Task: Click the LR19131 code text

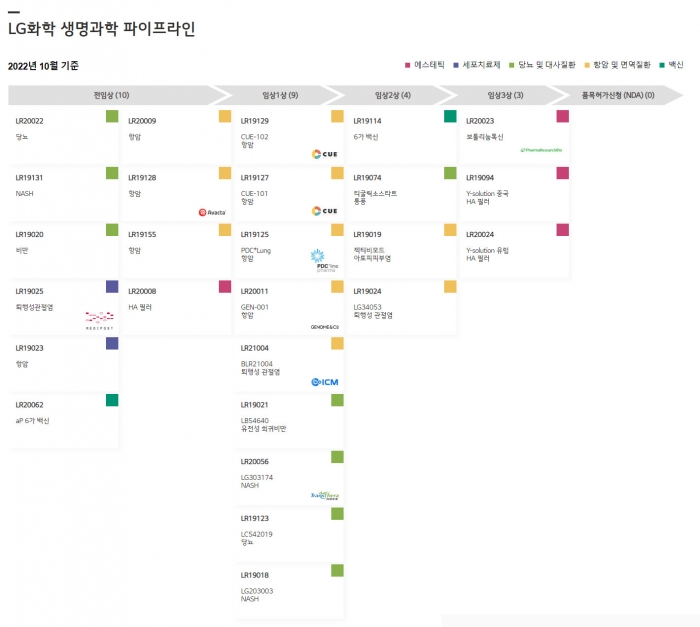Action: [29, 178]
